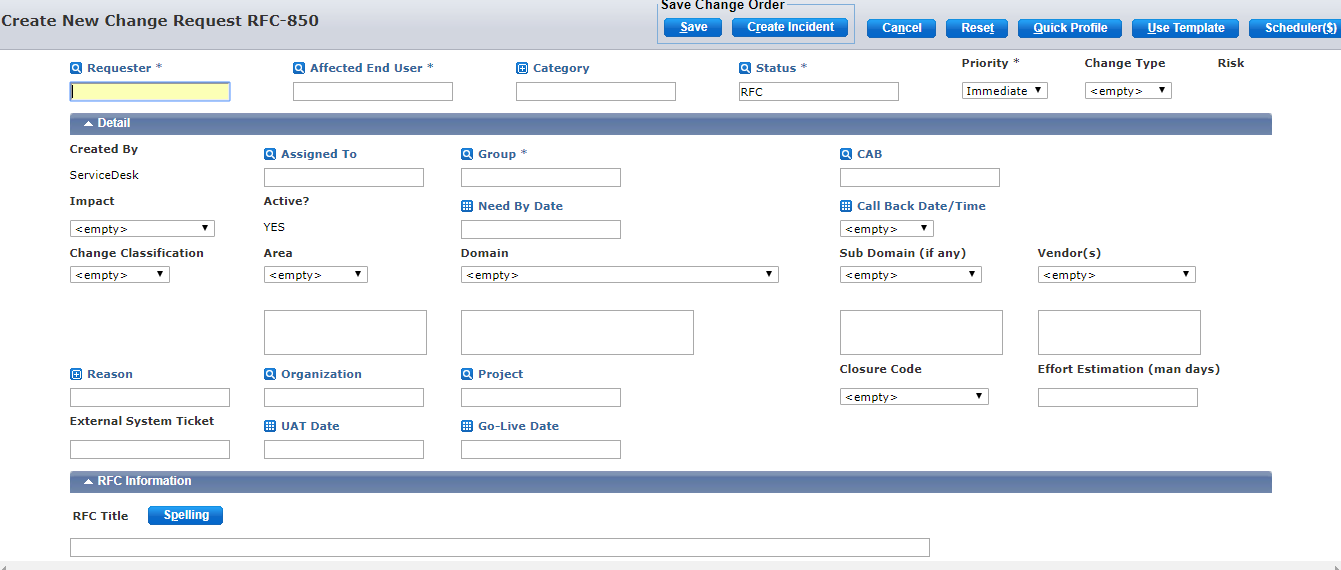1341x570 pixels.
Task: Click the list box under Area
Action: click(x=345, y=332)
